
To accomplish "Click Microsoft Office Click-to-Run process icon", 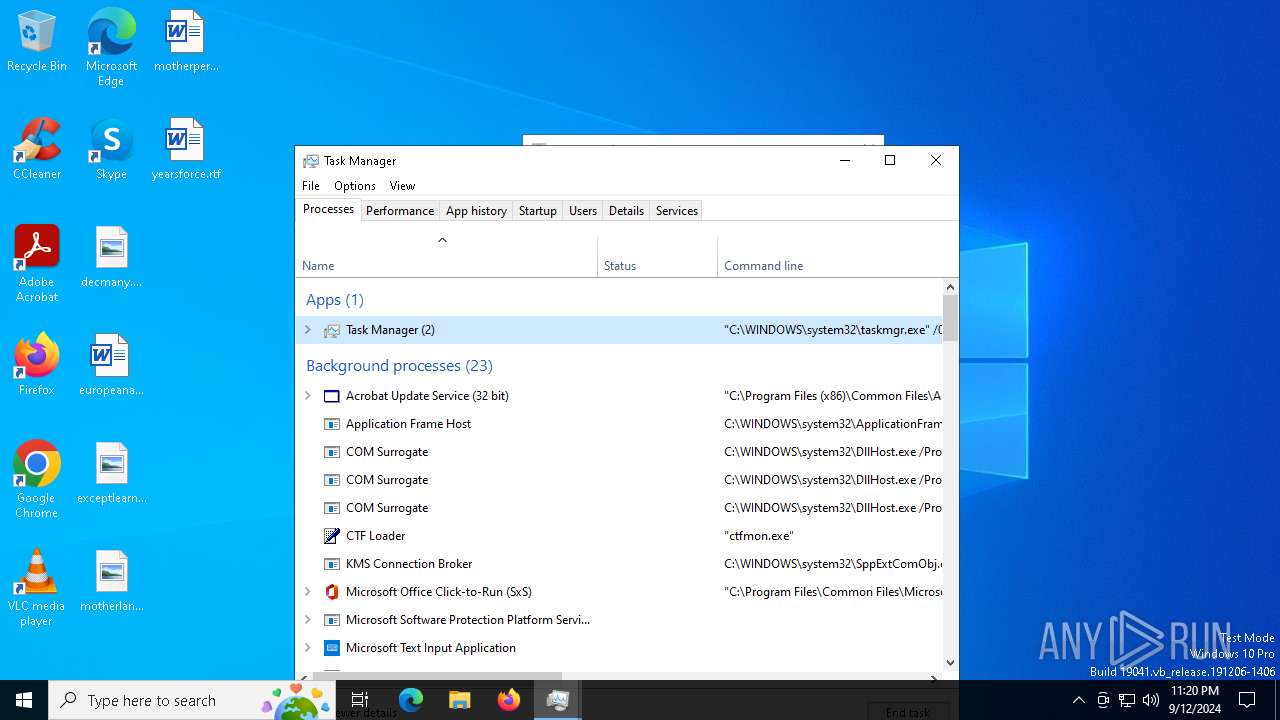I will (332, 592).
